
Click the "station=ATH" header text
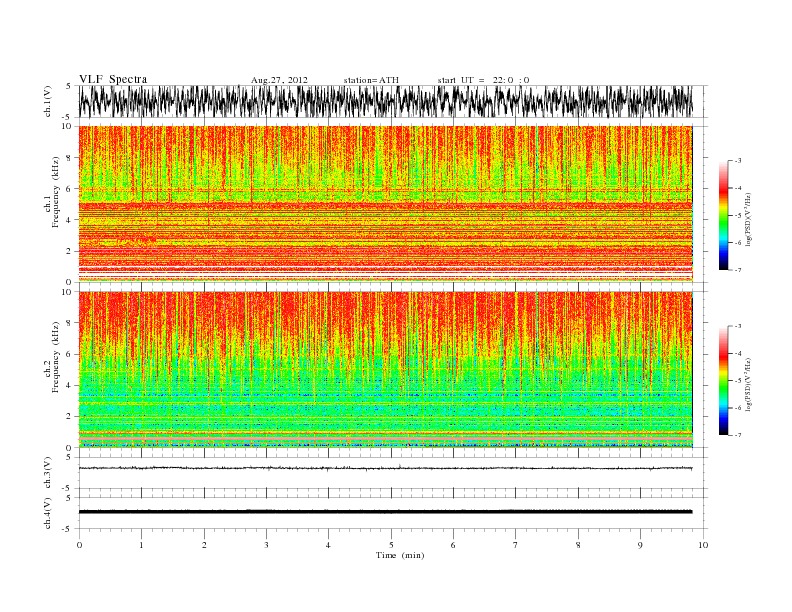click(371, 80)
